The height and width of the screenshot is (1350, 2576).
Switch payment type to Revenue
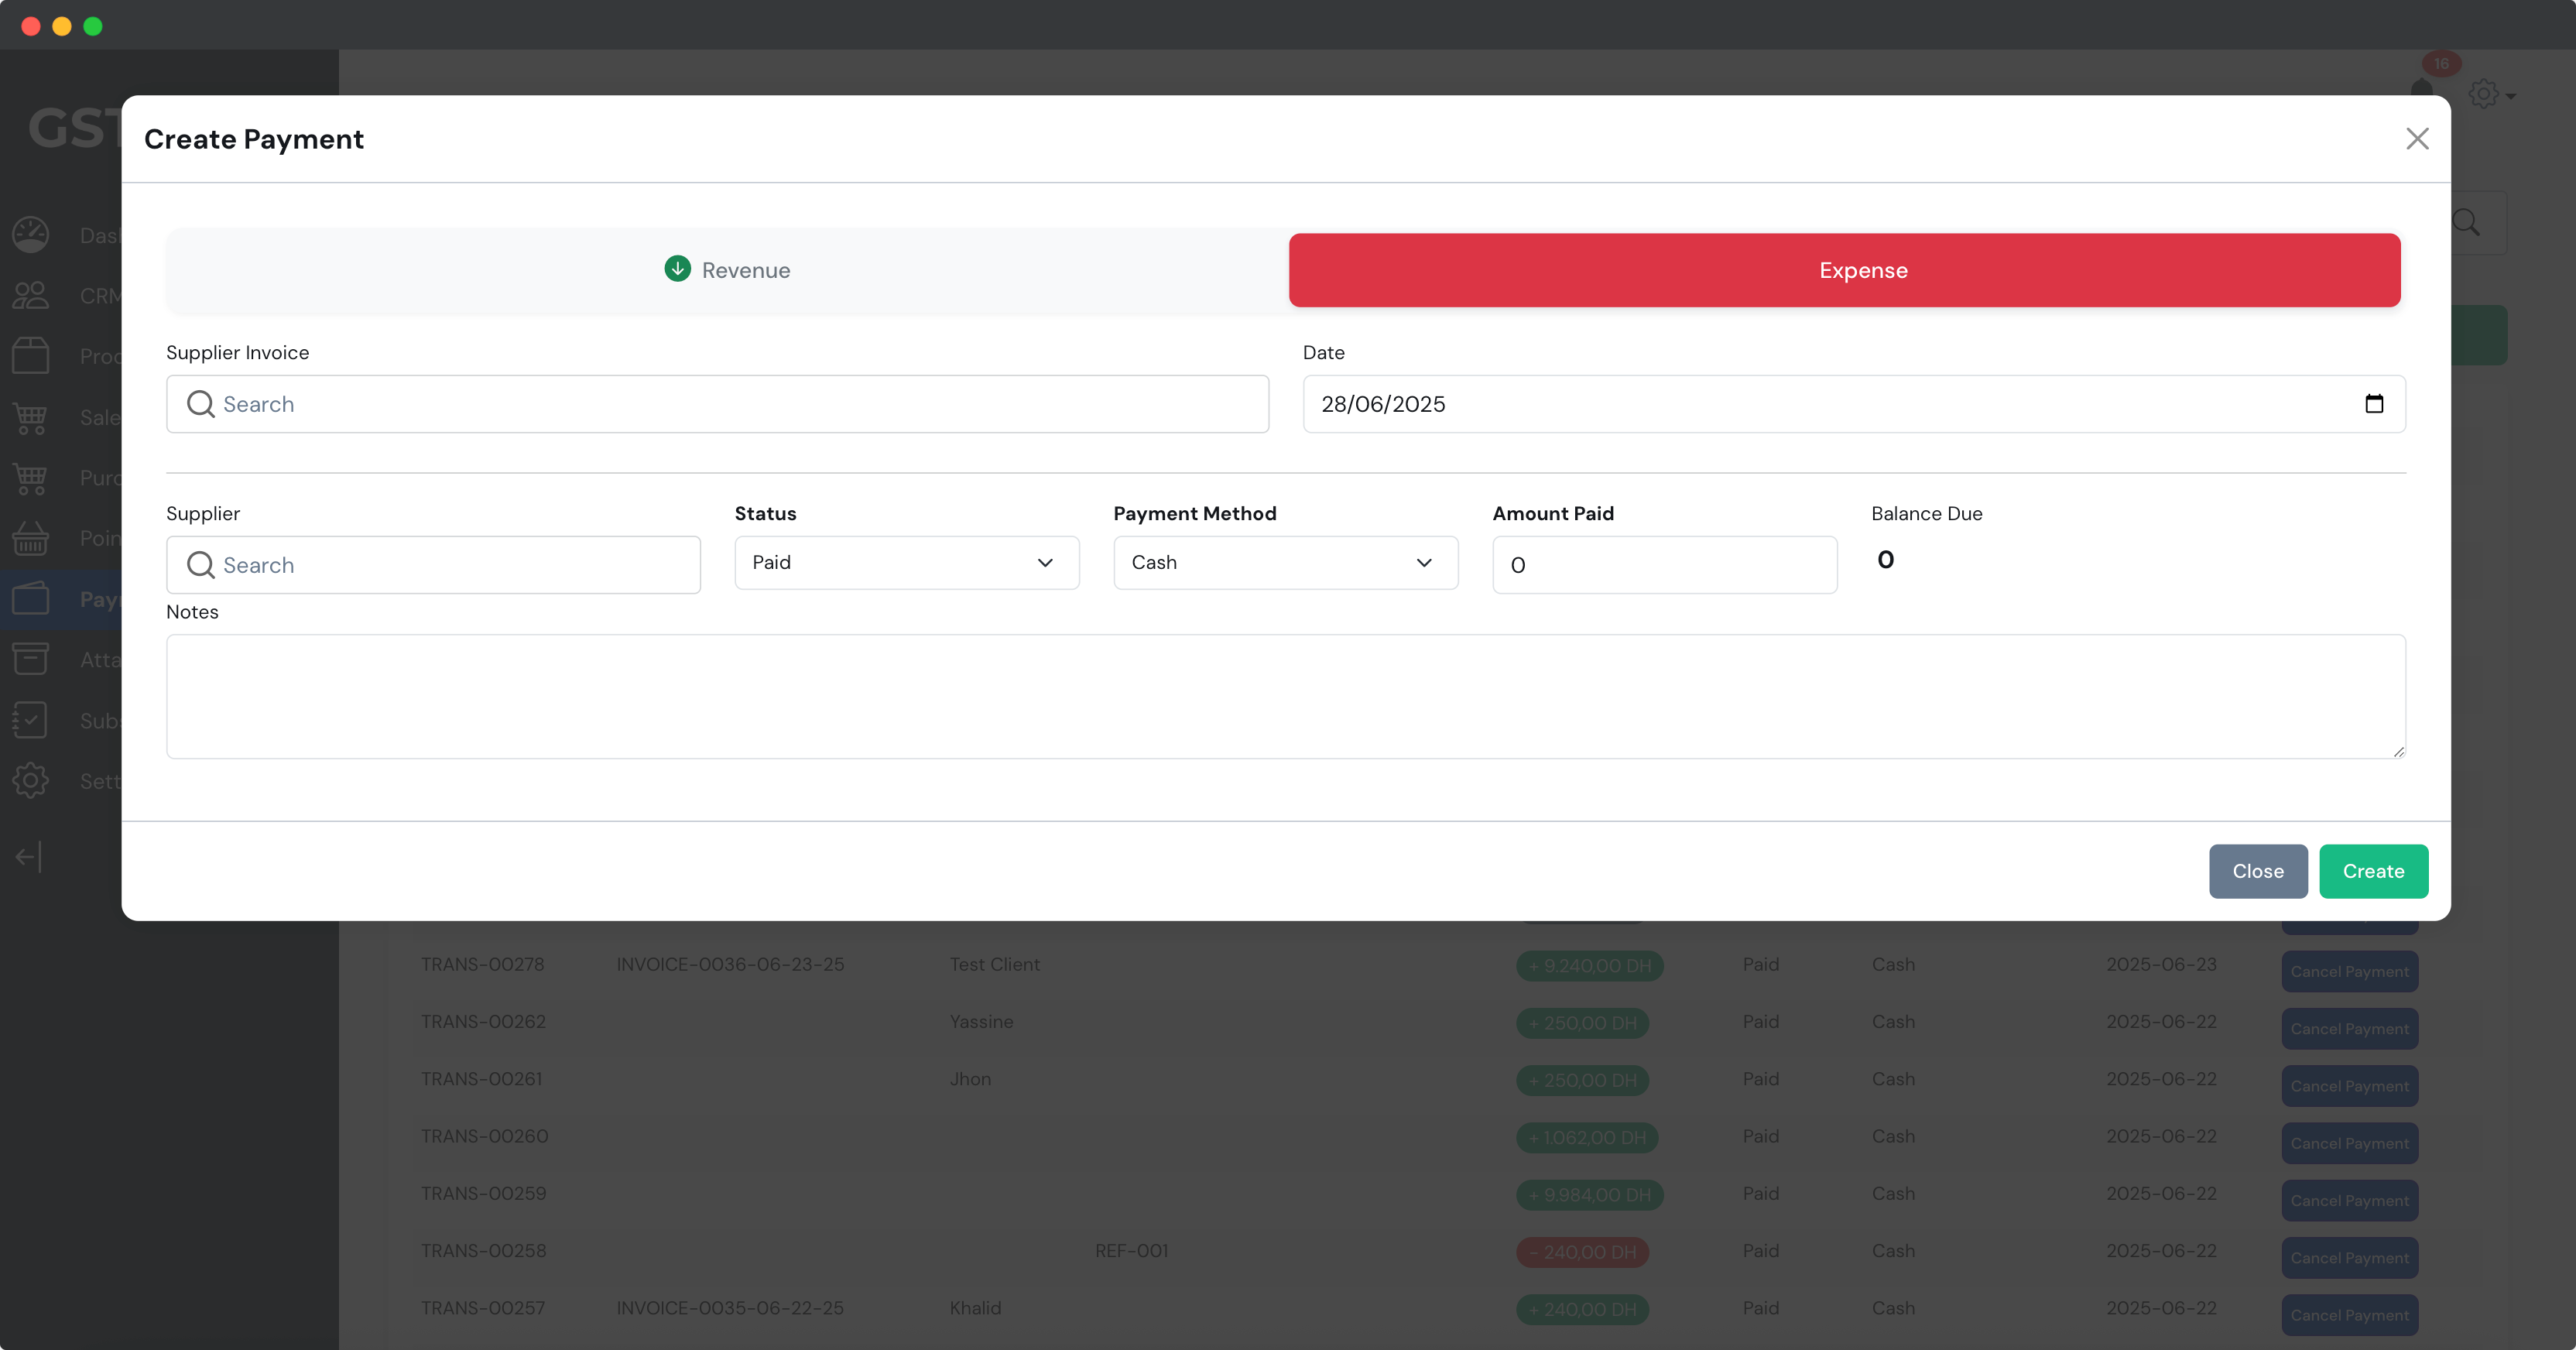[727, 270]
